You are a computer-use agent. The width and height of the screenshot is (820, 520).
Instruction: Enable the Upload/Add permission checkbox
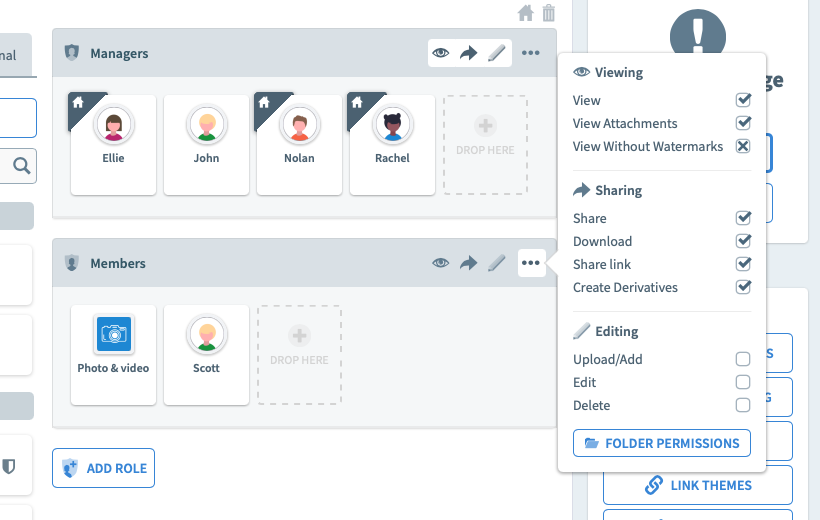click(743, 359)
